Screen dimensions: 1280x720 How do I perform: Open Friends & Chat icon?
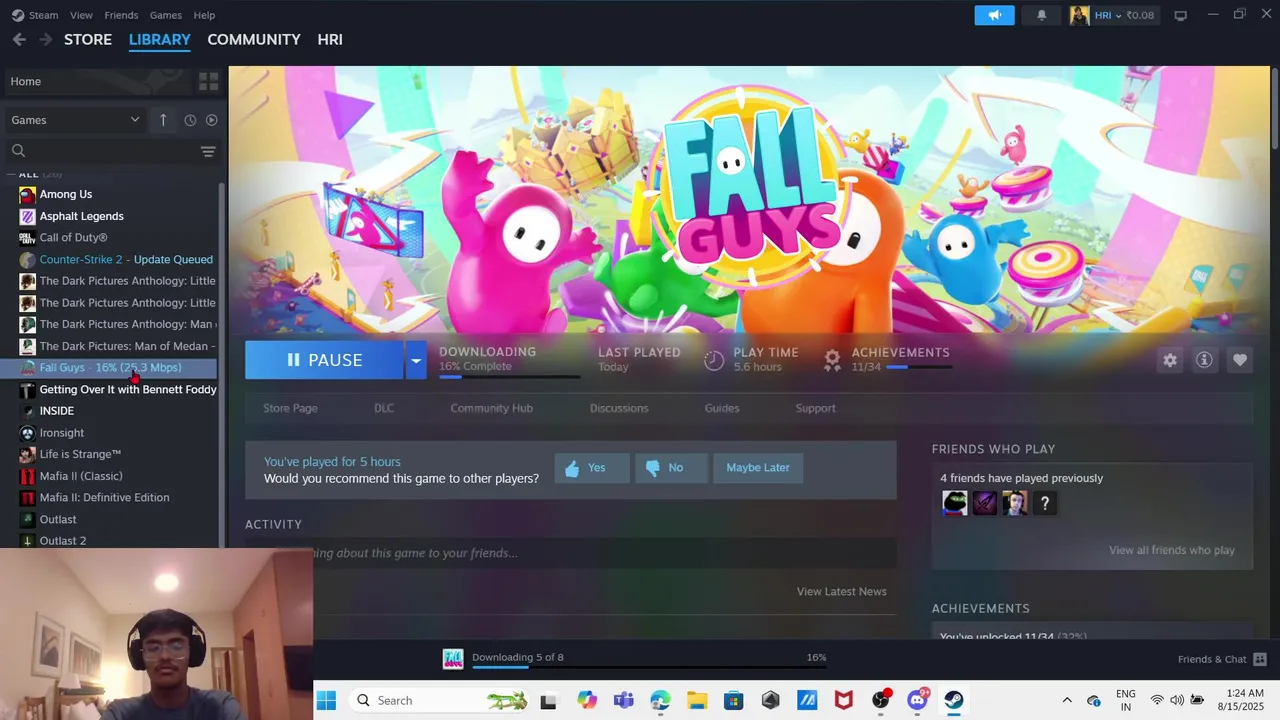pos(1260,659)
